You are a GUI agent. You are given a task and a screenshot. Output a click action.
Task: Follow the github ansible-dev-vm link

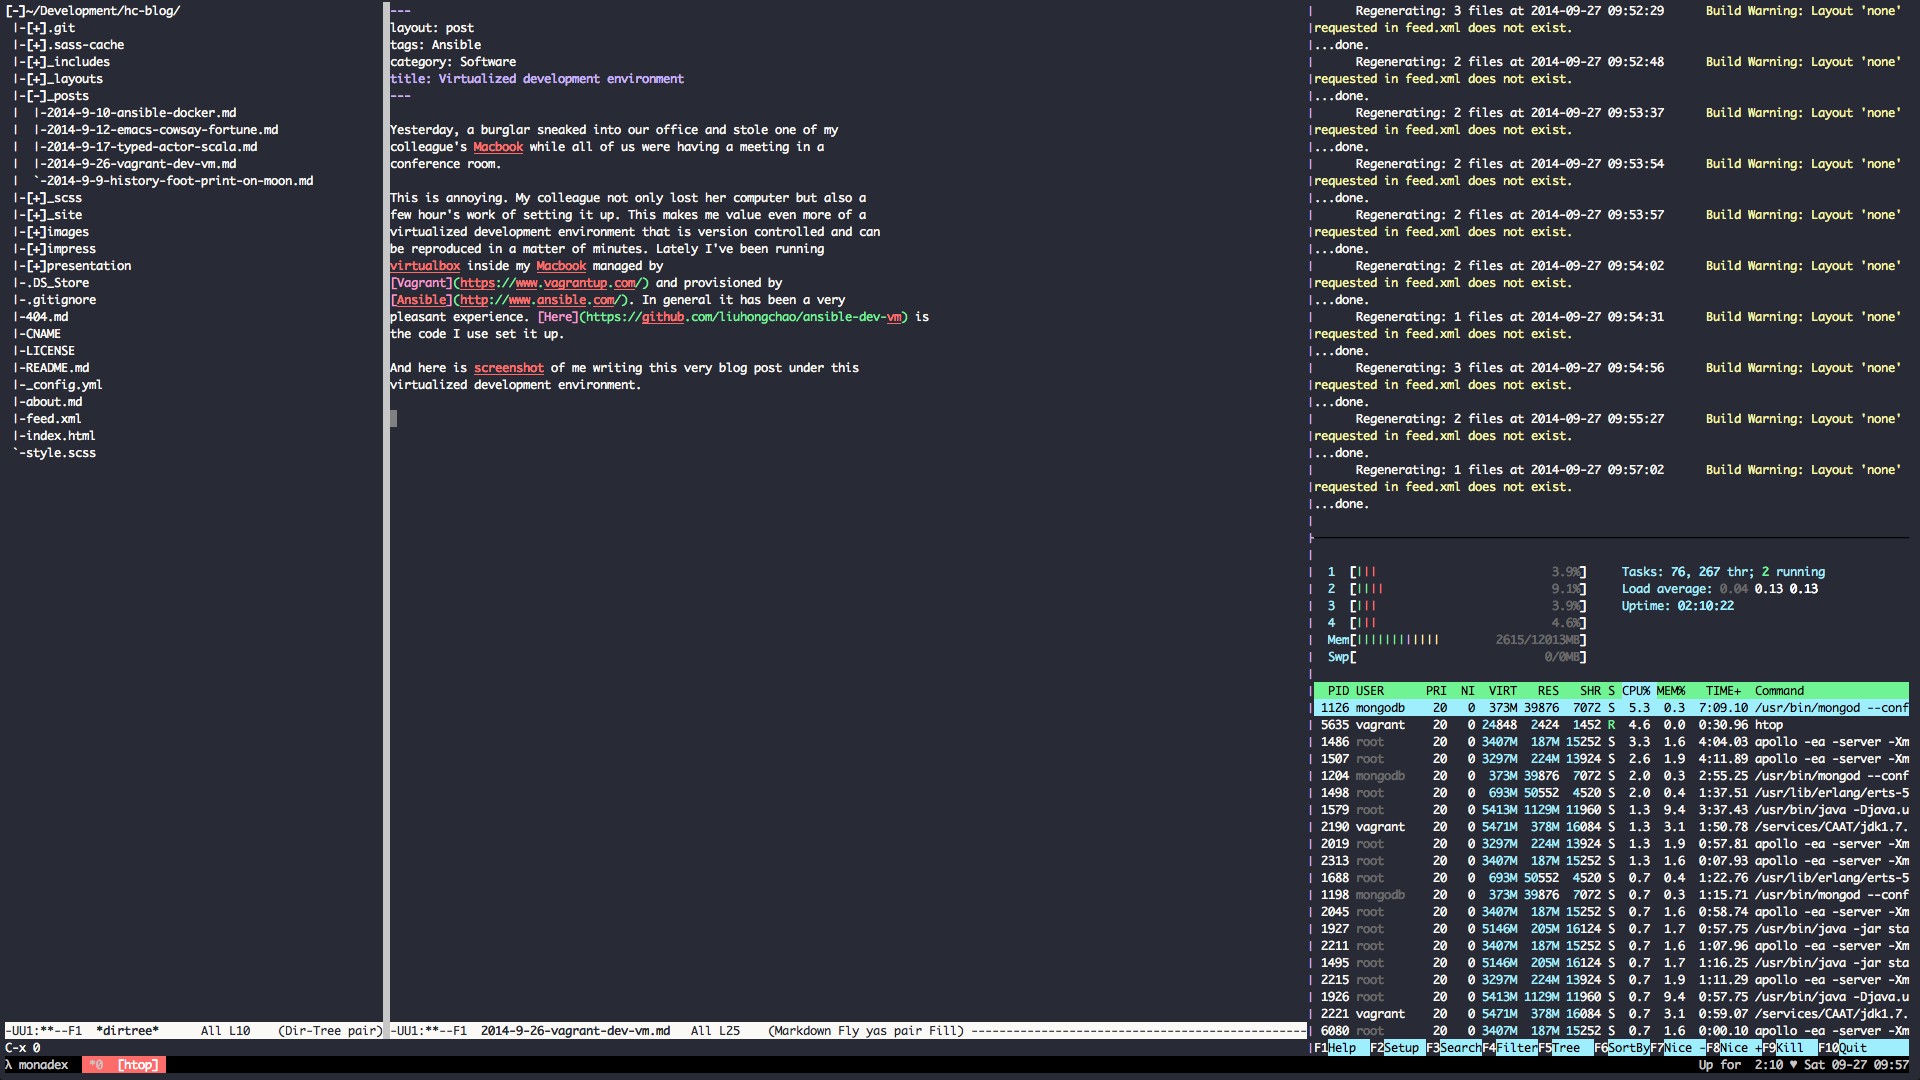(743, 317)
